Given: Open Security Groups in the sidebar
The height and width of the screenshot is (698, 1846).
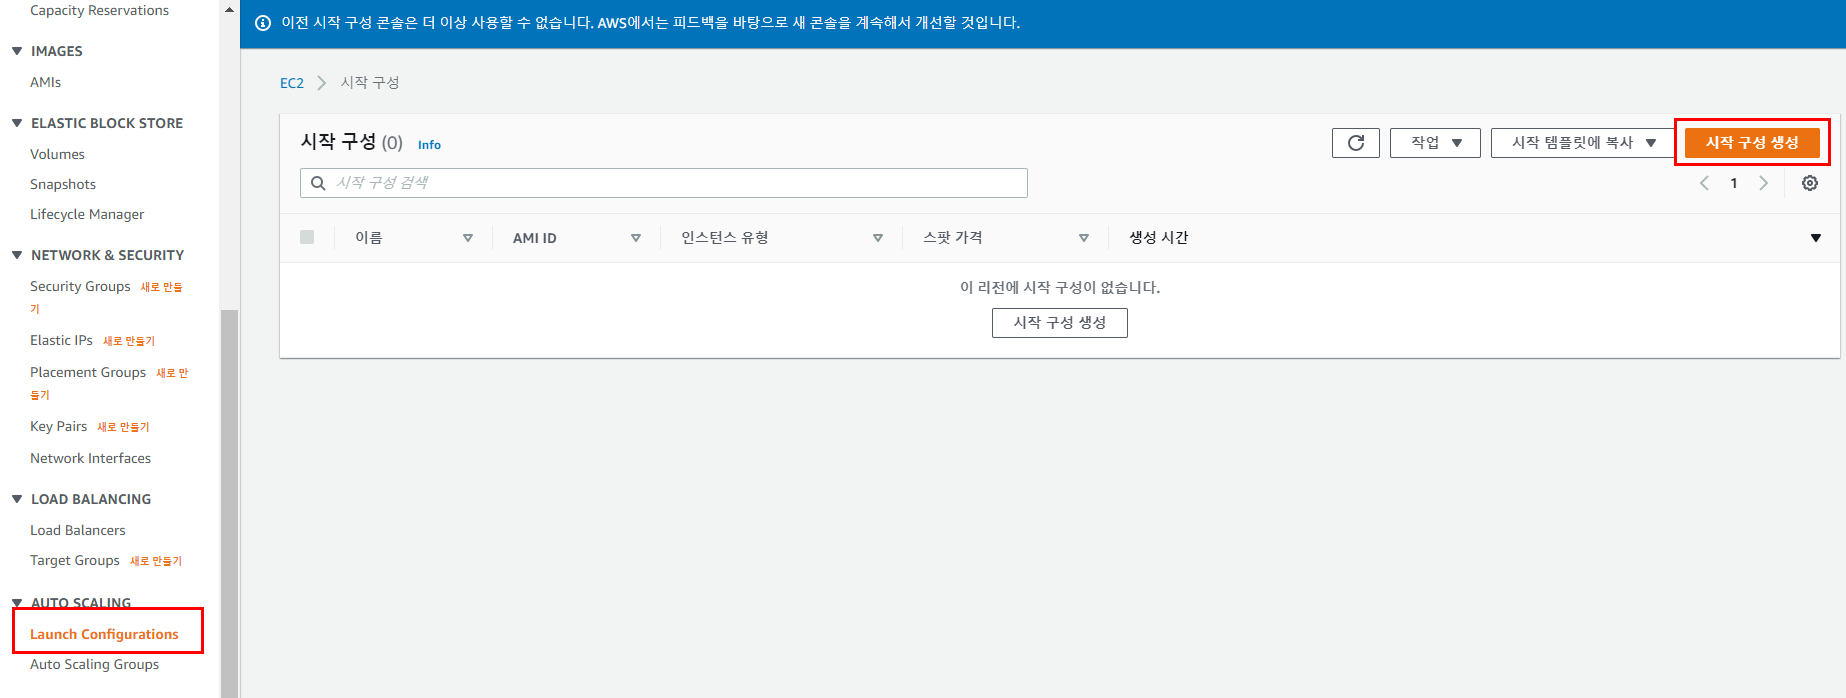Looking at the screenshot, I should pos(80,286).
